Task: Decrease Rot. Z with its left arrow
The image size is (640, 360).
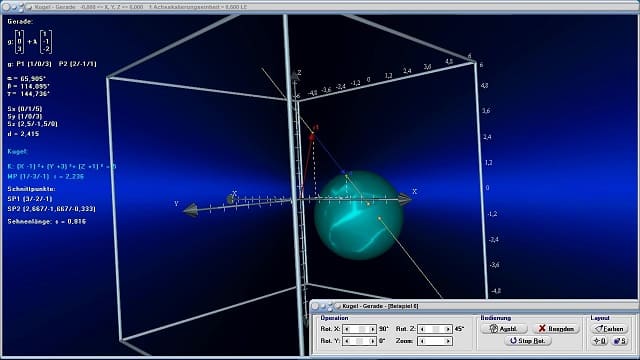Action: click(422, 329)
